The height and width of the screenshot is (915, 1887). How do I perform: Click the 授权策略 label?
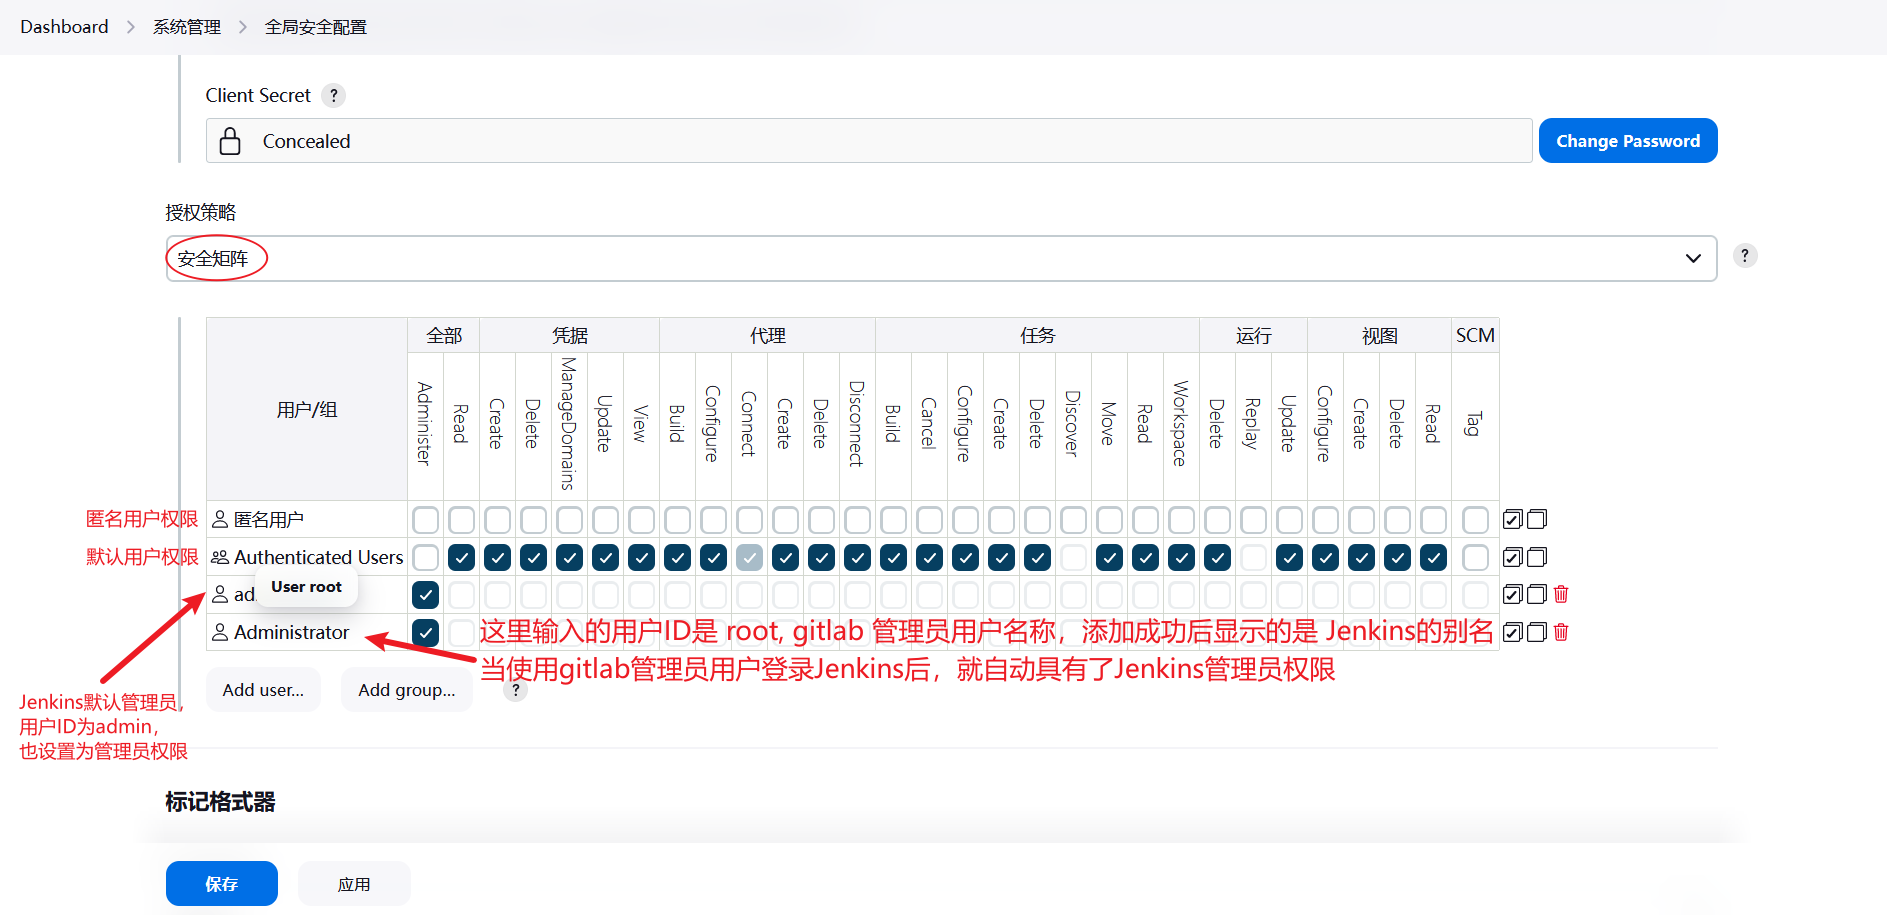coord(201,212)
